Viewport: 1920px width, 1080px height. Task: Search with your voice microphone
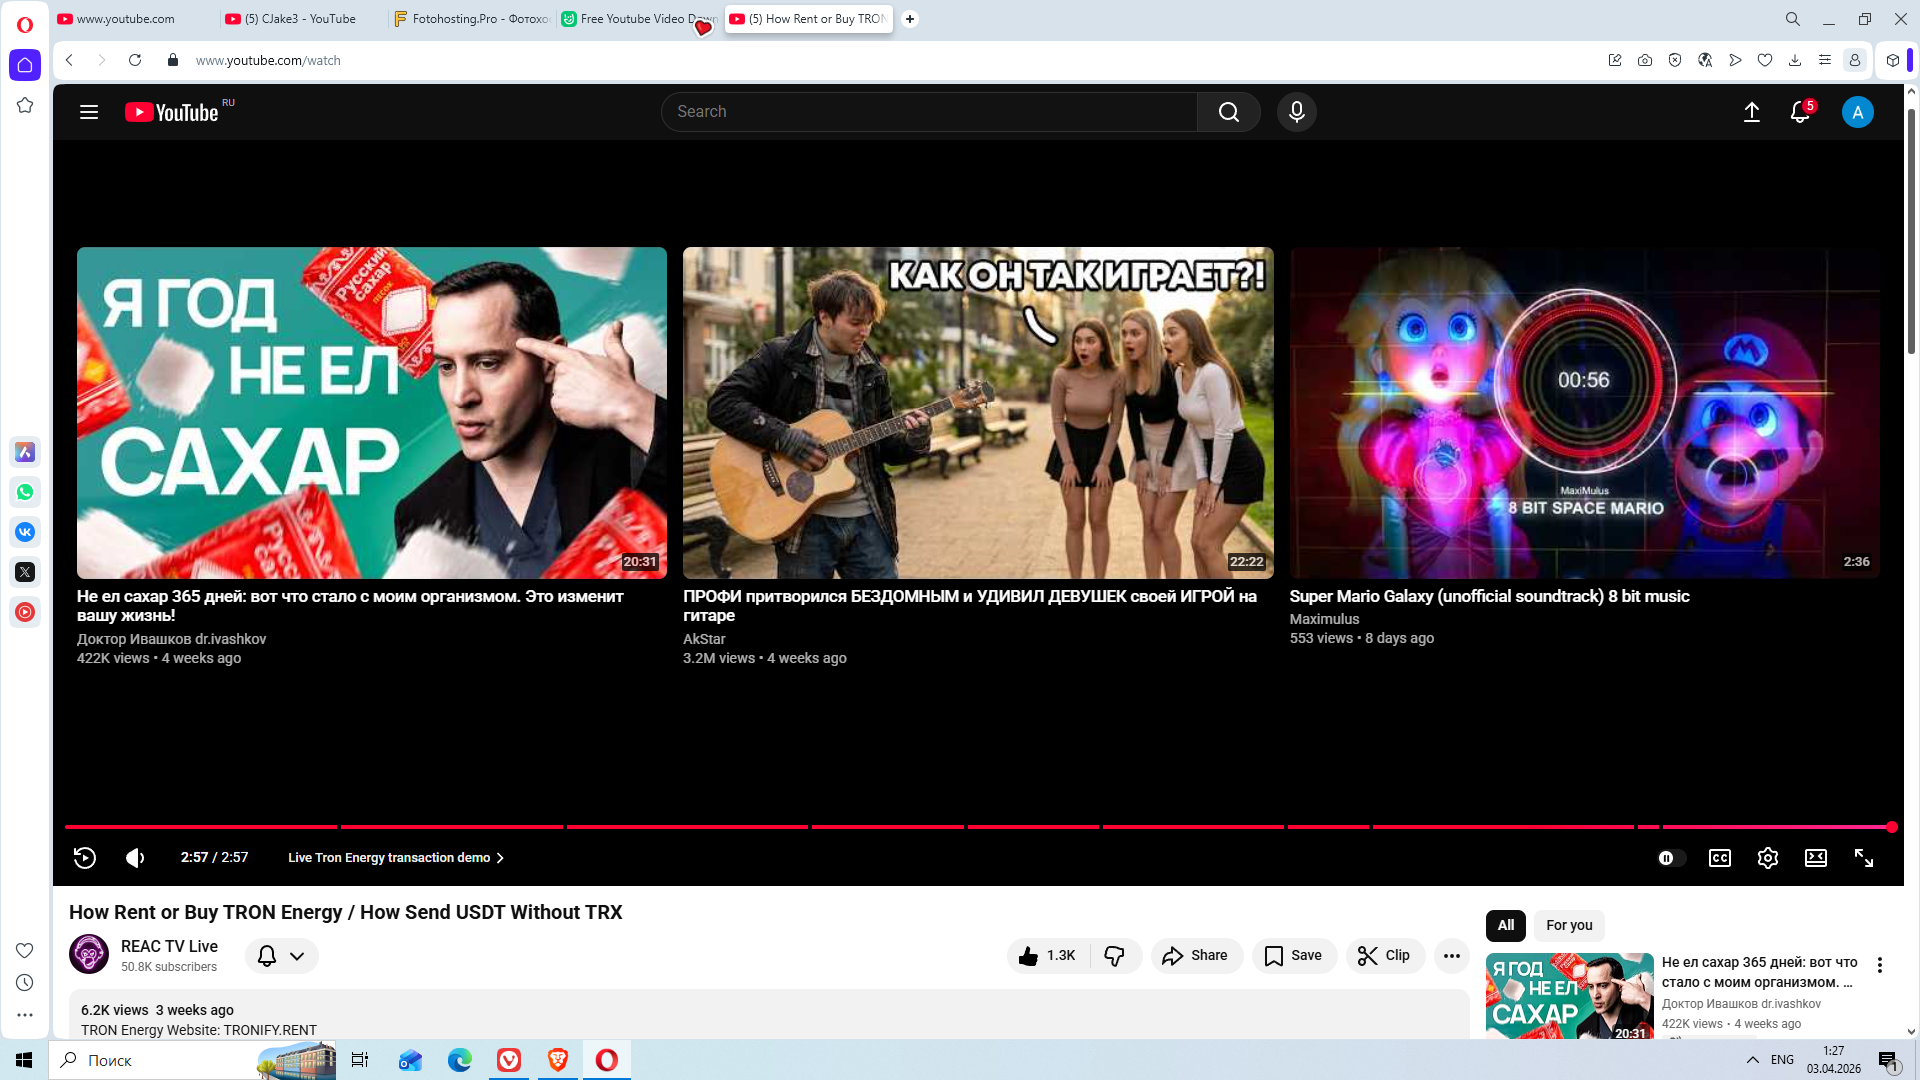[x=1296, y=112]
